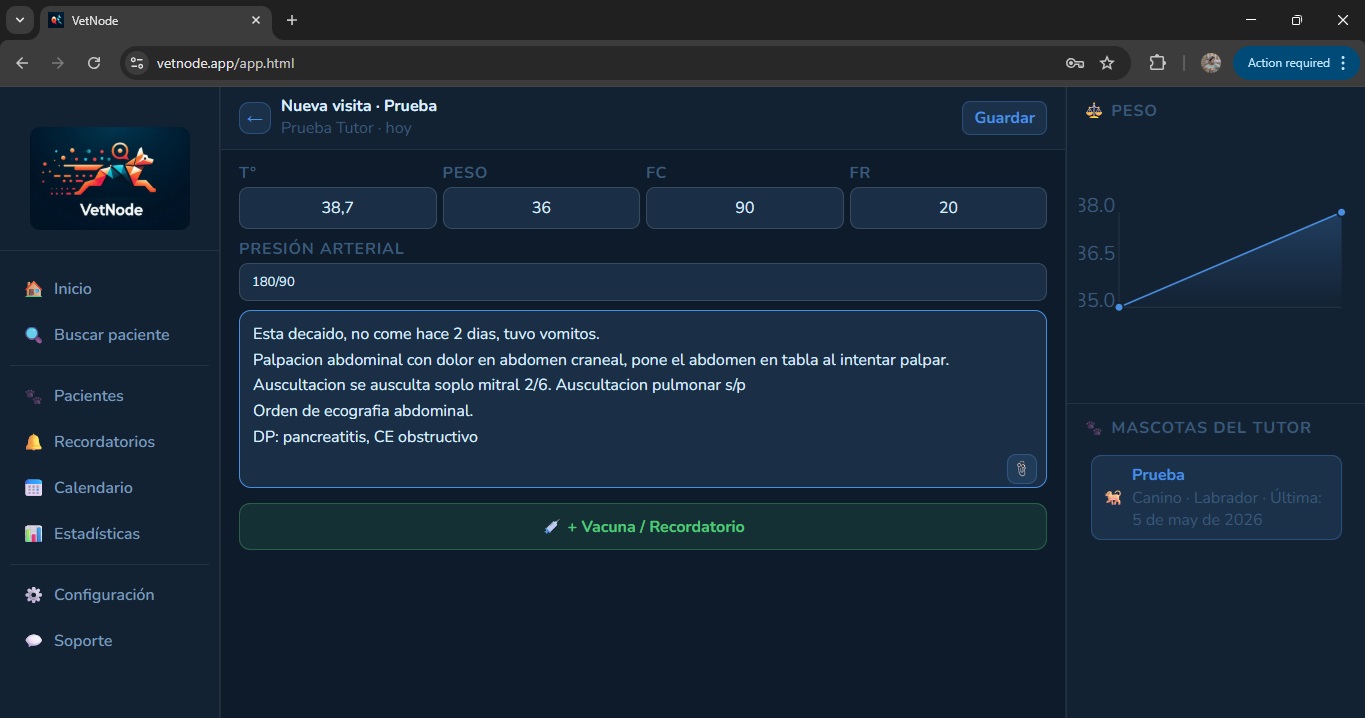Click the latest weight point on chart

tap(1341, 212)
